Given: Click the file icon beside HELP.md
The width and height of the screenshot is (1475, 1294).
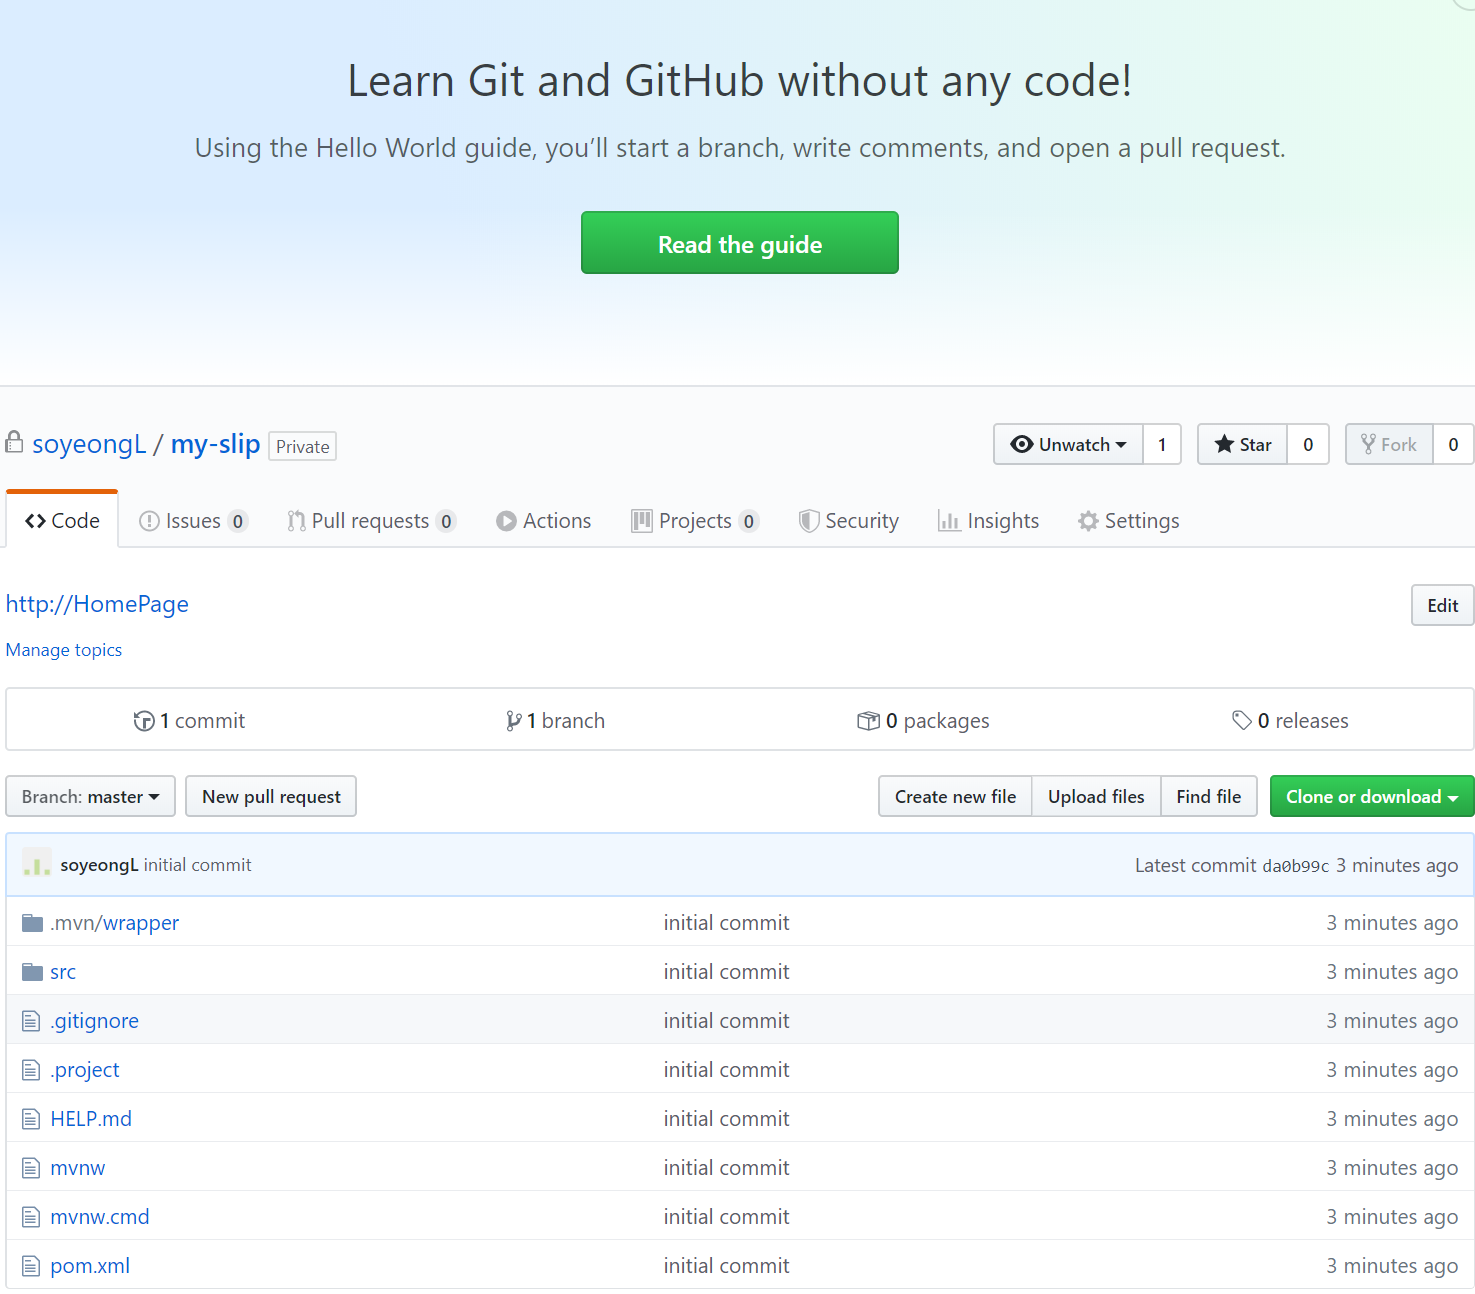Looking at the screenshot, I should (31, 1119).
